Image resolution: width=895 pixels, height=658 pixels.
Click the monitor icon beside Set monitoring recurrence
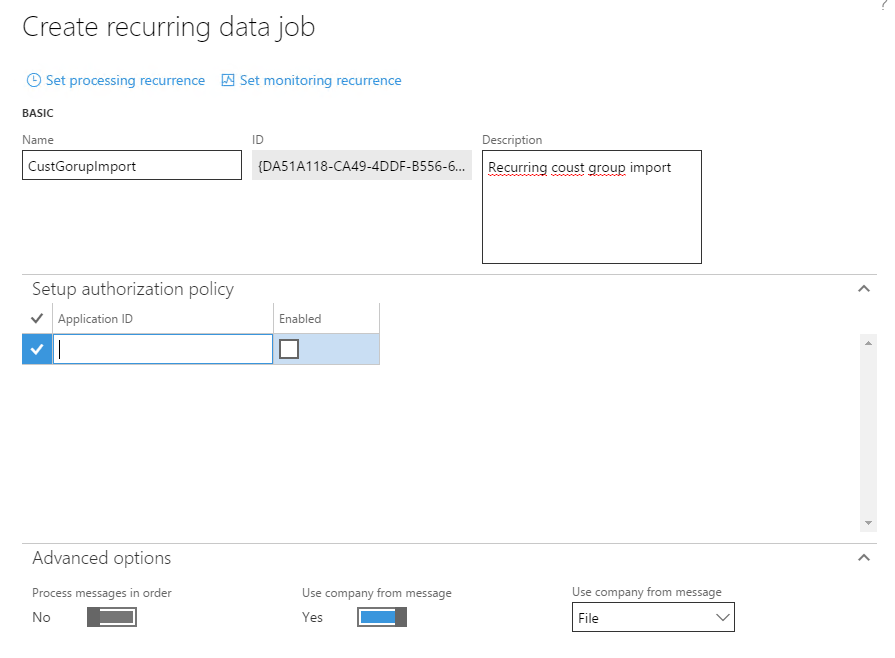(228, 80)
